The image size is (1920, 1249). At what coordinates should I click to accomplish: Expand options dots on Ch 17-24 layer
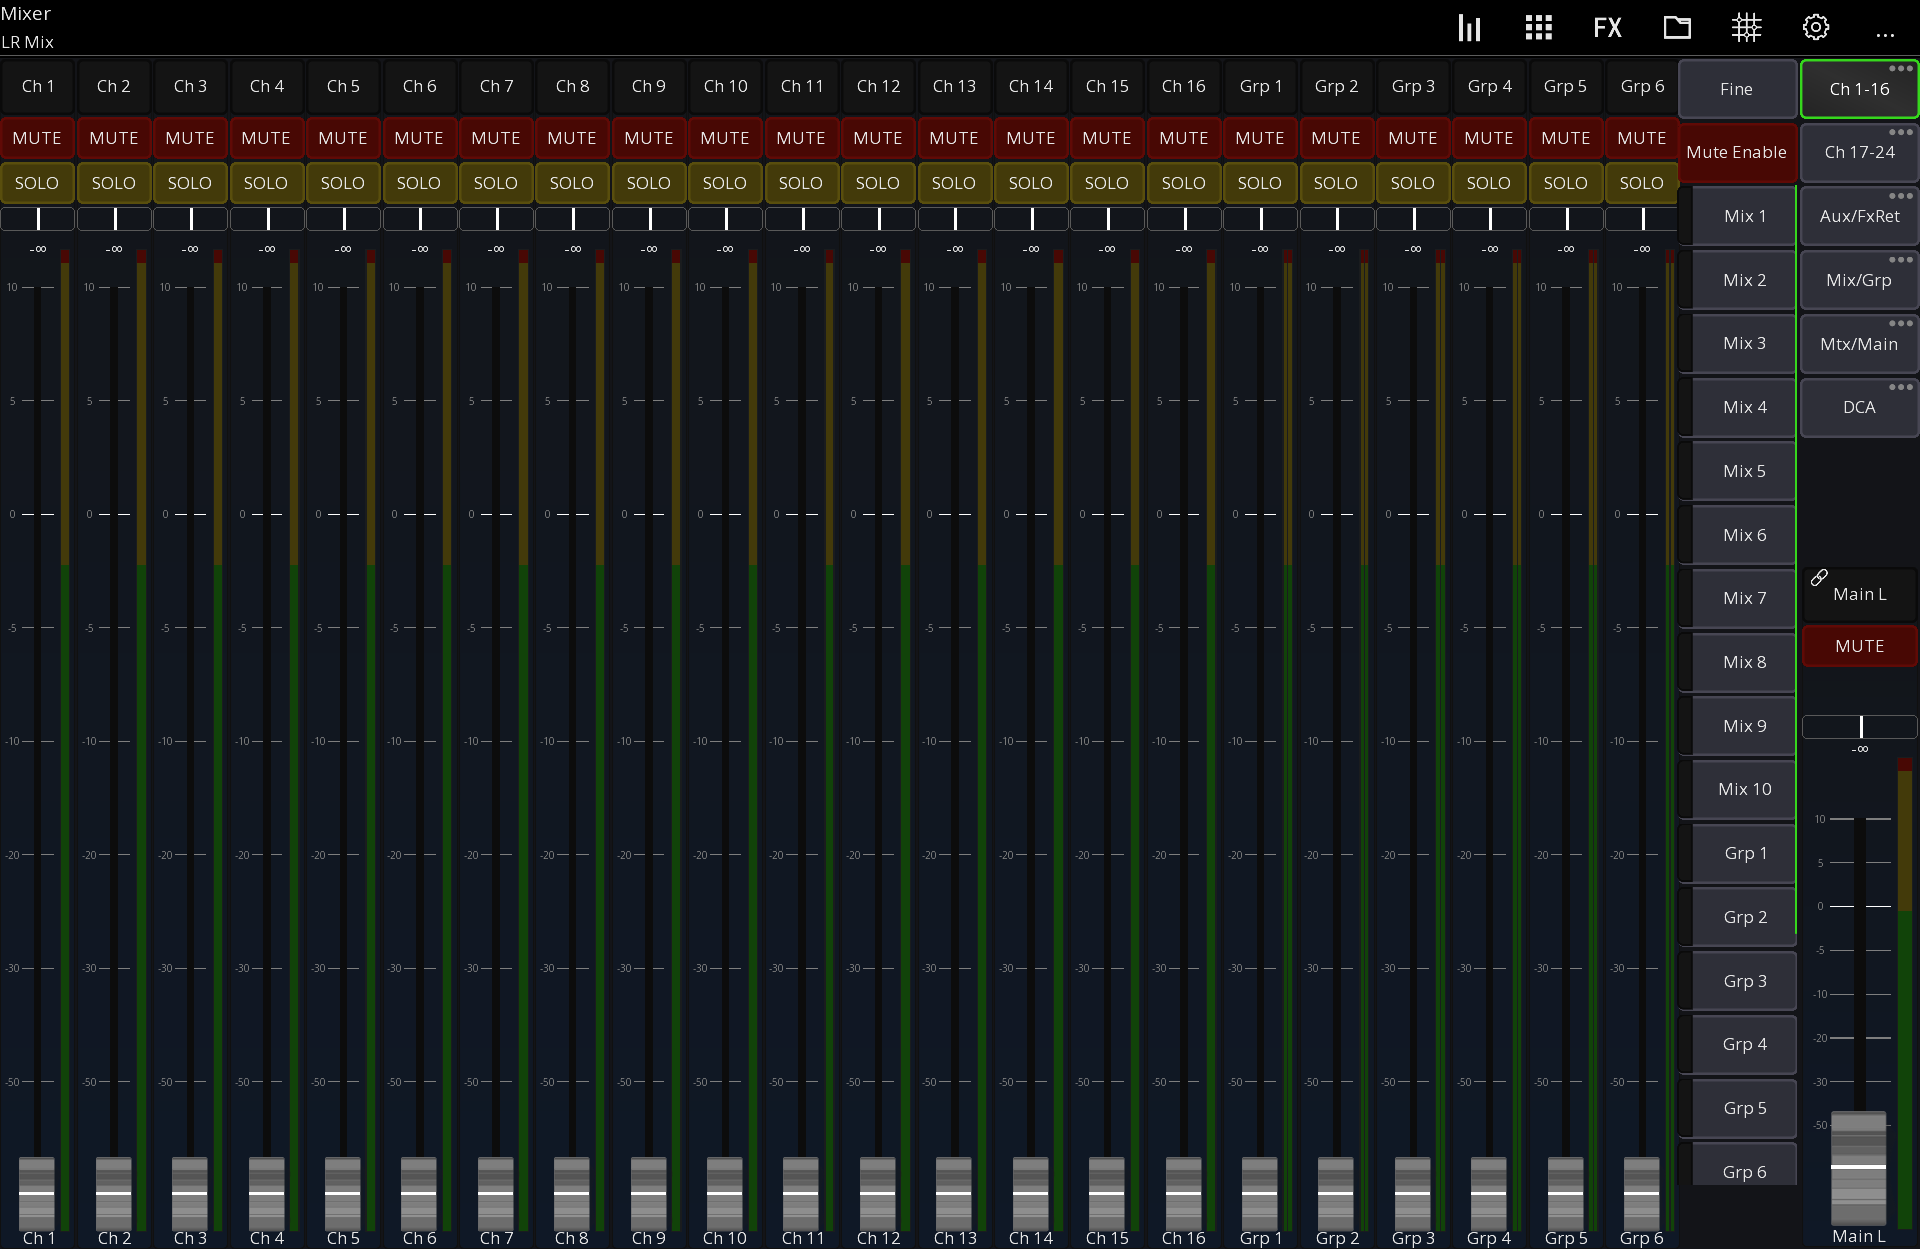click(x=1900, y=132)
